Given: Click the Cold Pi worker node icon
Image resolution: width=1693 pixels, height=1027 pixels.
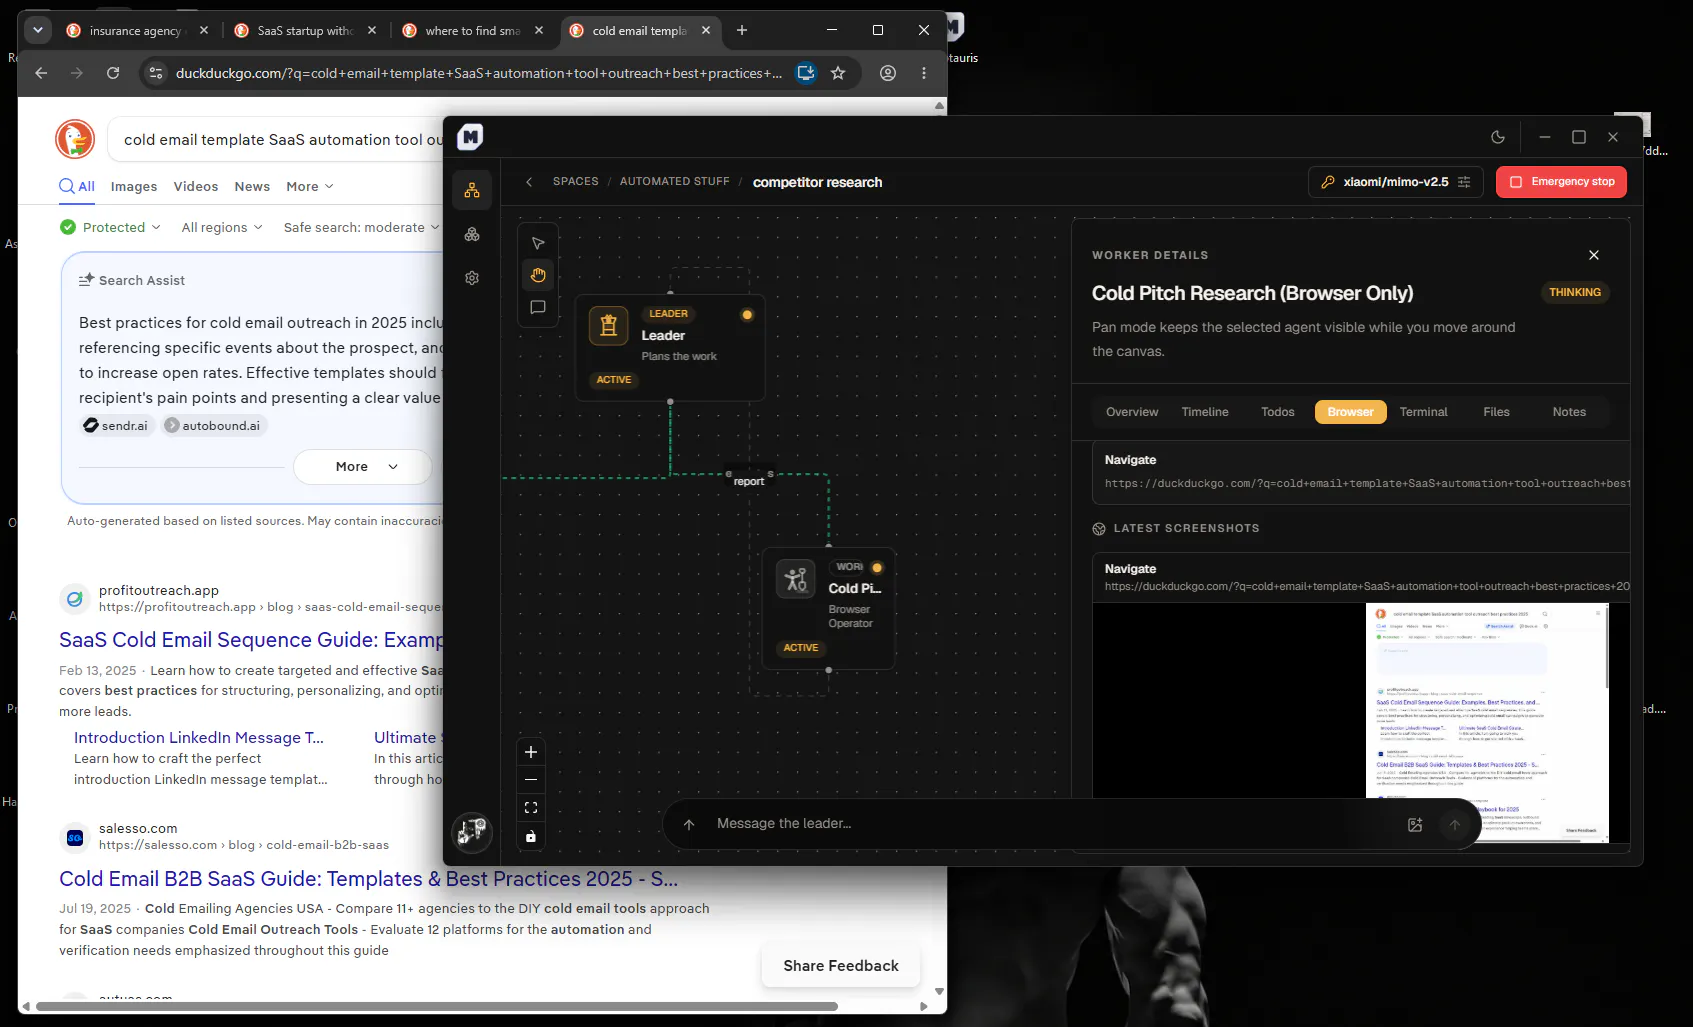Looking at the screenshot, I should pos(796,578).
